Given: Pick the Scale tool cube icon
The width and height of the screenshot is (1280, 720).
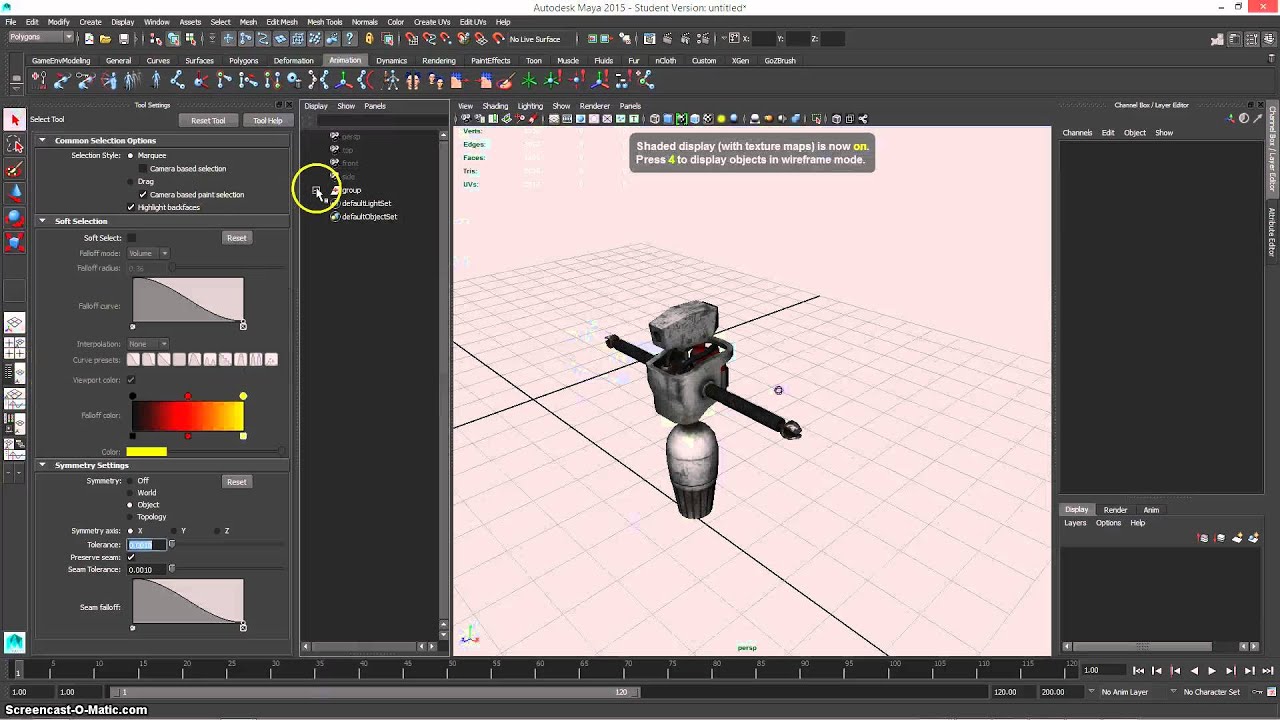Looking at the screenshot, I should pyautogui.click(x=14, y=242).
